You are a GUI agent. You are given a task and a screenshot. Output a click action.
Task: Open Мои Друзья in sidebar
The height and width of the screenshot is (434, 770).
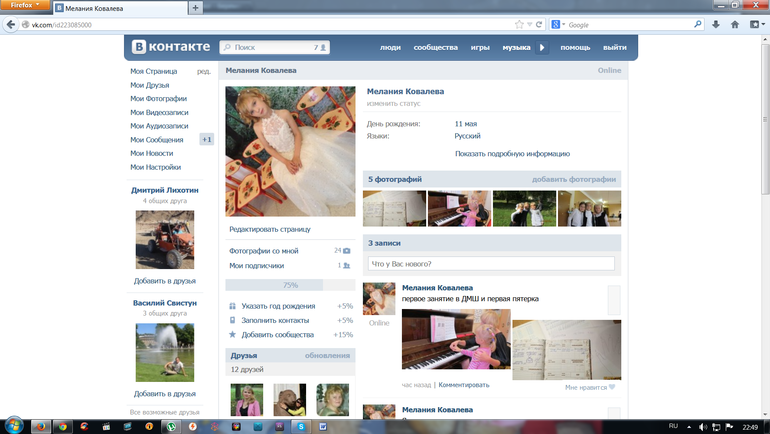tap(150, 85)
